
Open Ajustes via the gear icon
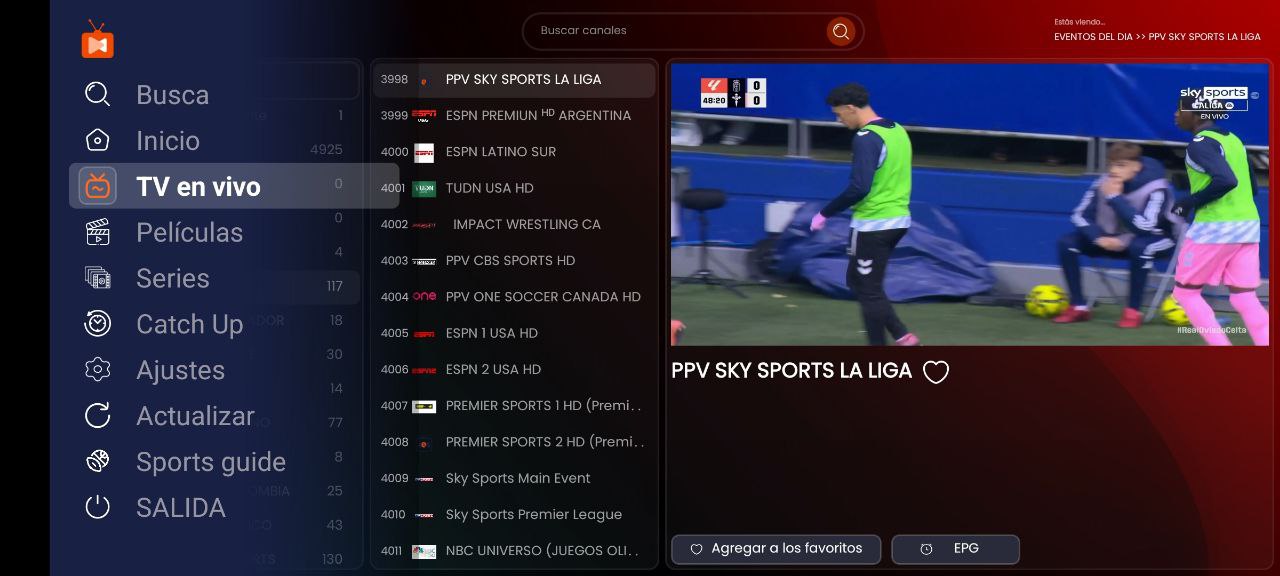click(97, 369)
